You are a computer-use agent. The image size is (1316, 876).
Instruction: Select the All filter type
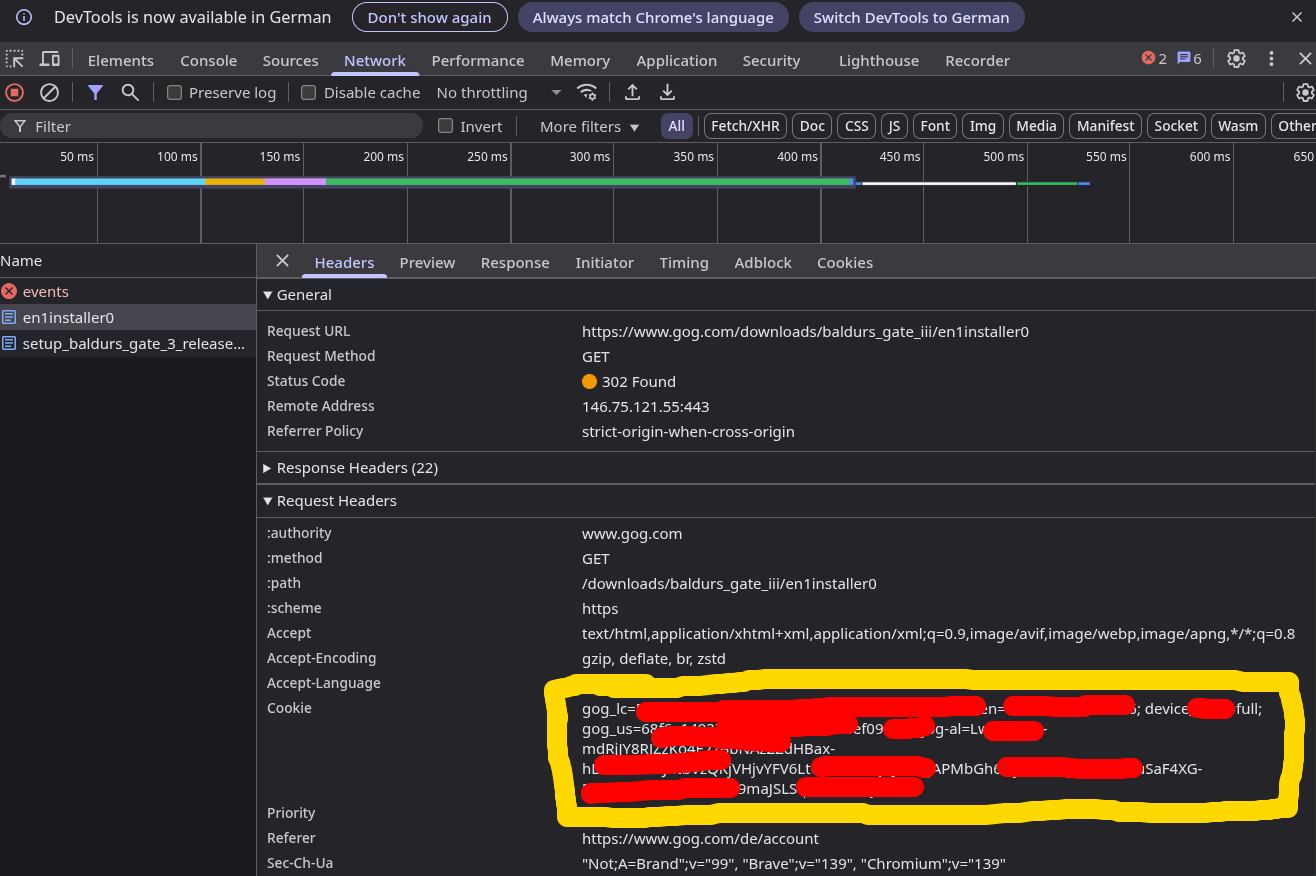pyautogui.click(x=677, y=126)
